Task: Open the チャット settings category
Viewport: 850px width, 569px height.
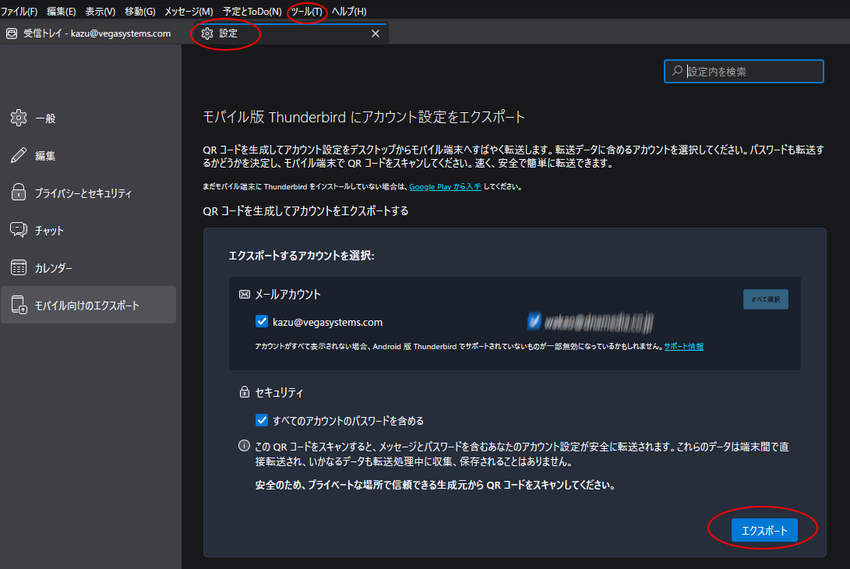Action: (88, 230)
